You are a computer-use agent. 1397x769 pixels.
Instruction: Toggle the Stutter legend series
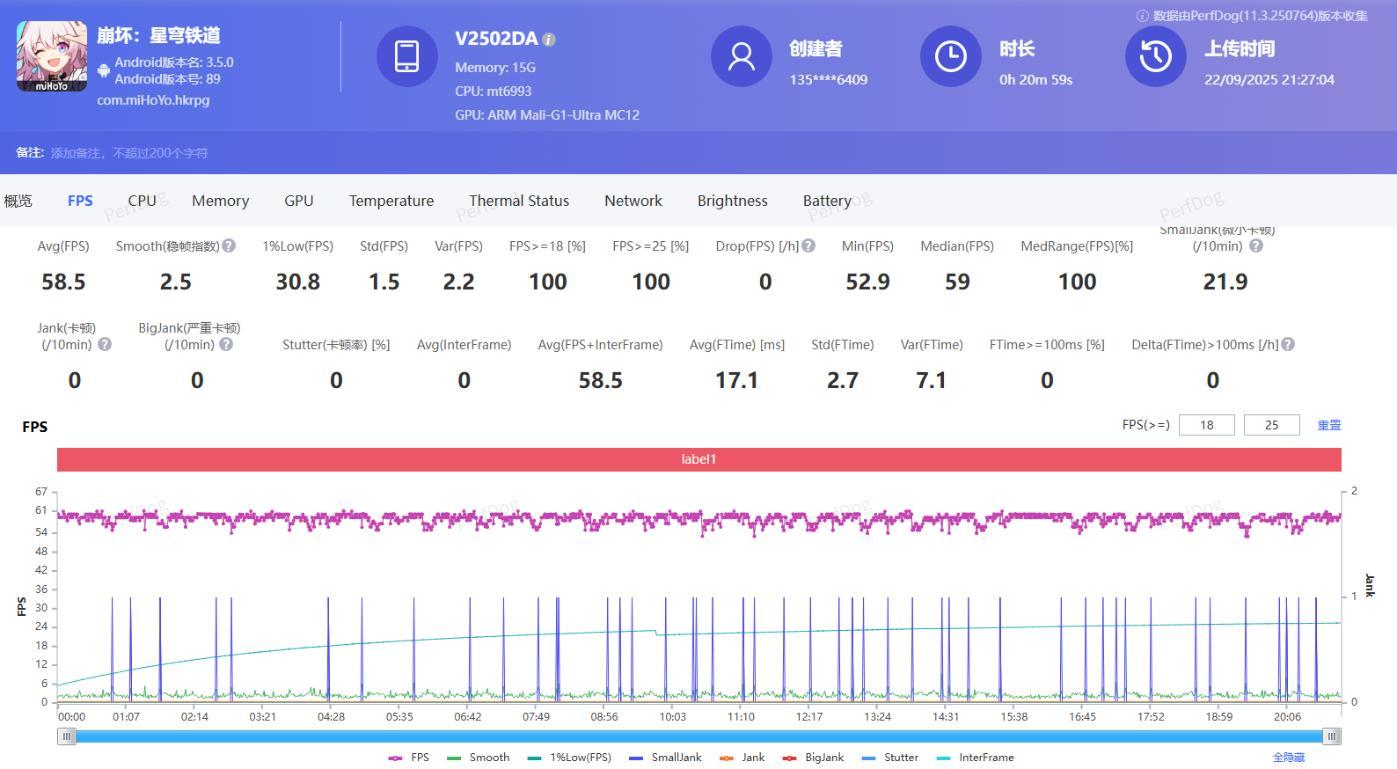click(890, 758)
